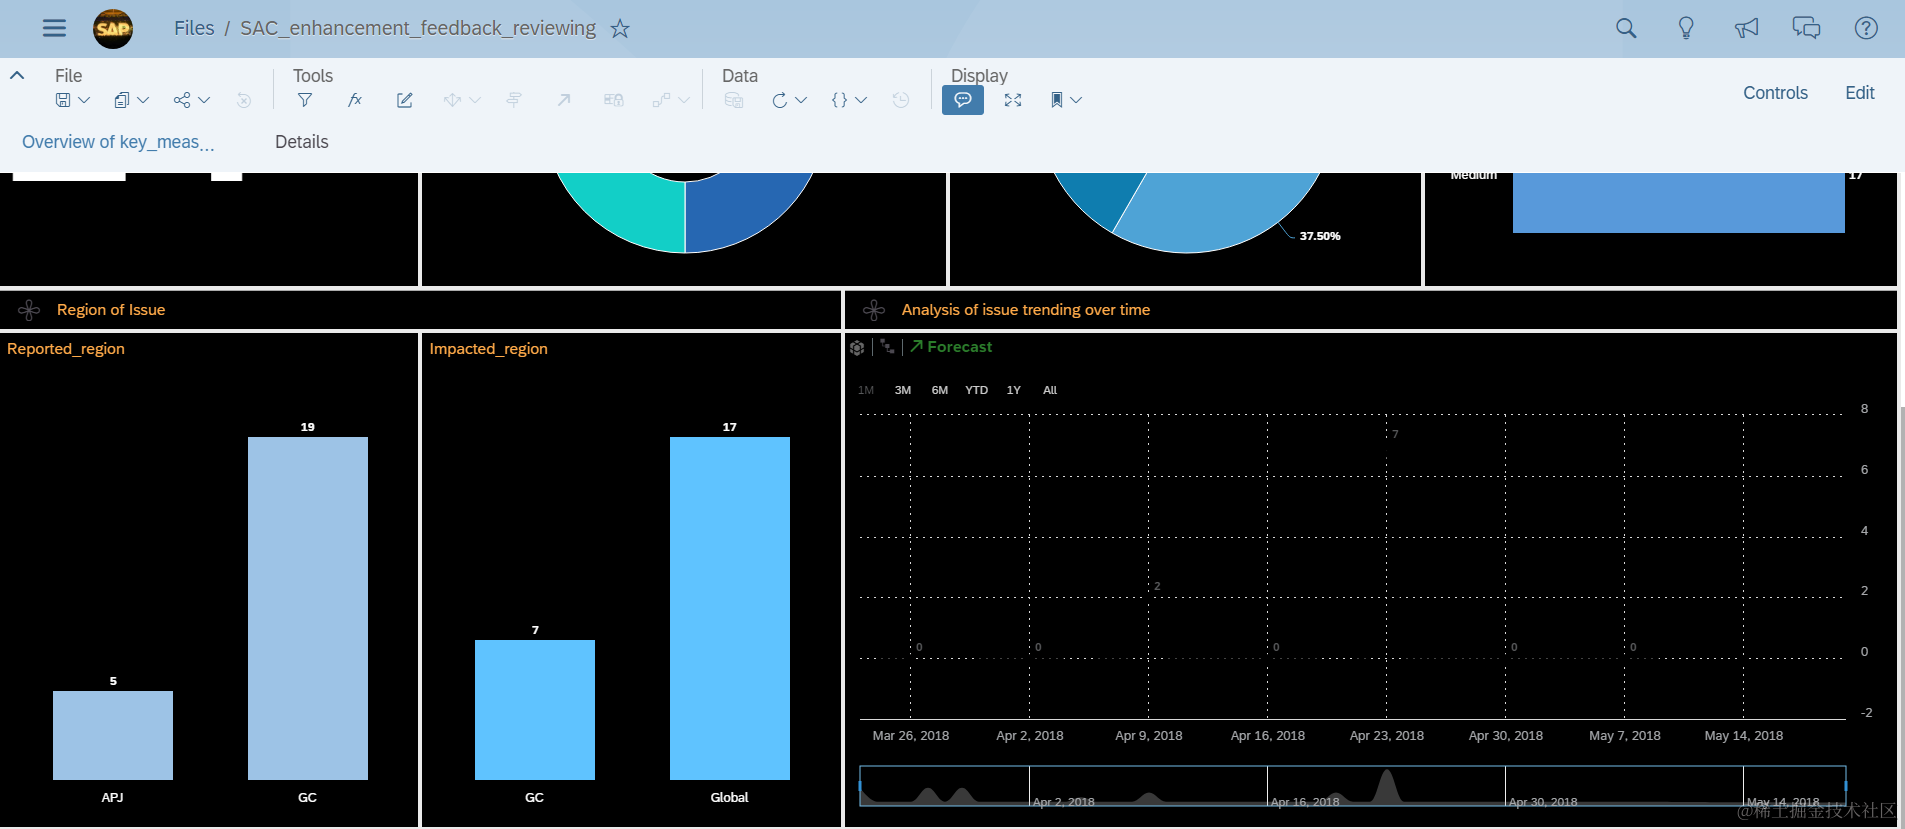Open the formula fx tool

point(355,100)
